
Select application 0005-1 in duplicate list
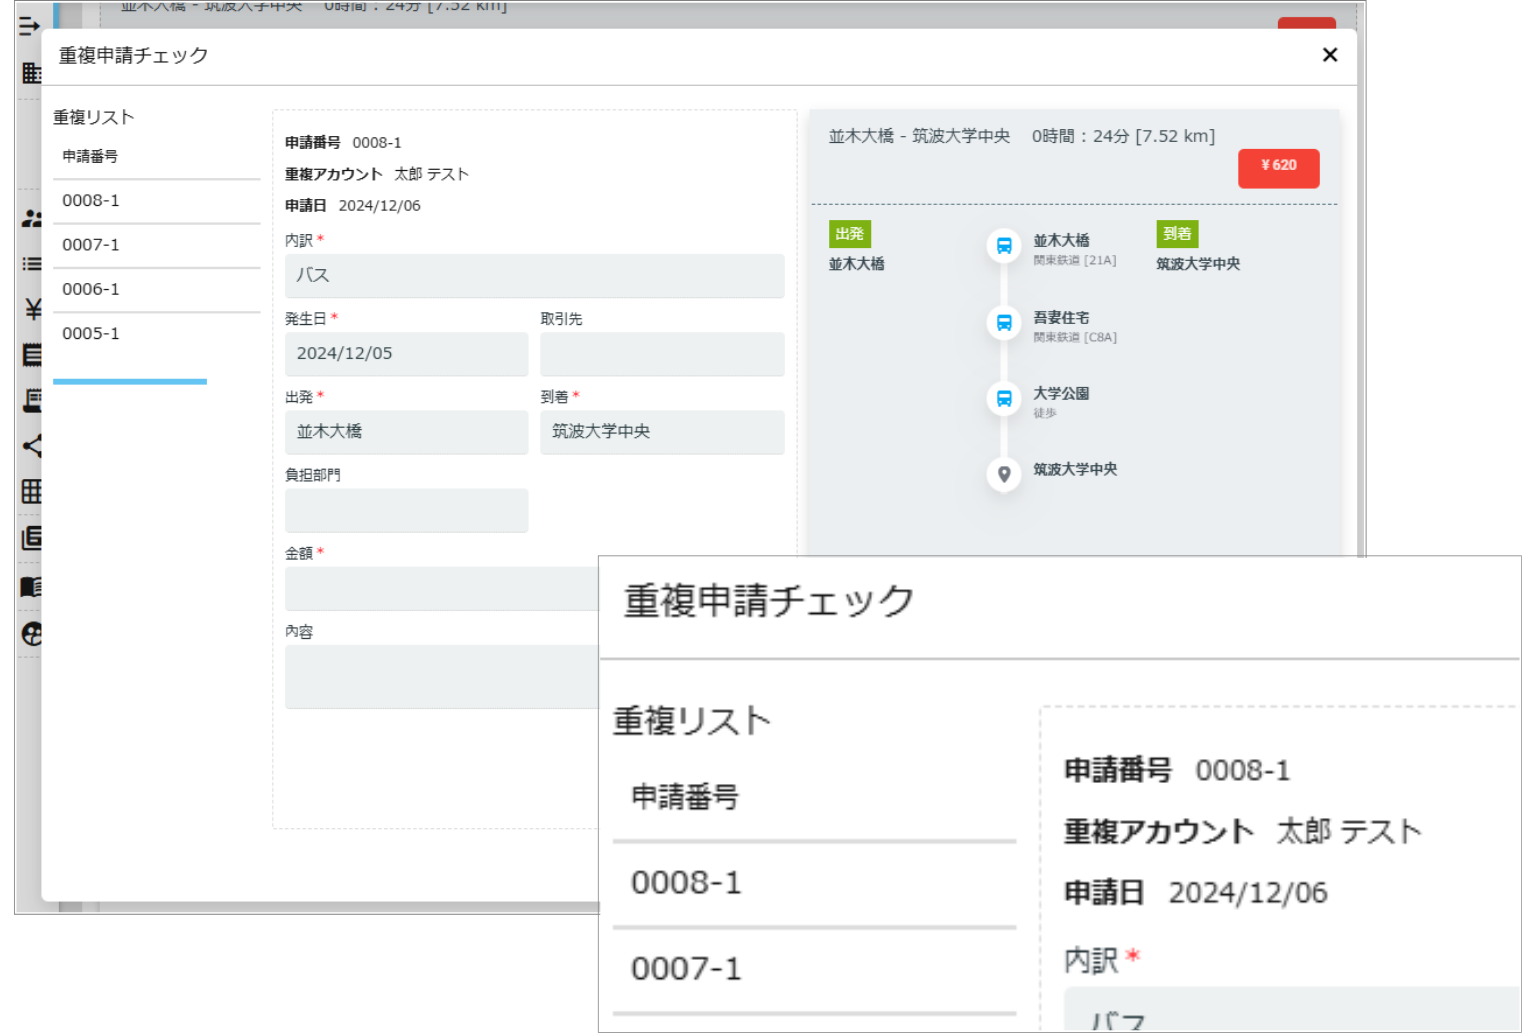click(156, 333)
